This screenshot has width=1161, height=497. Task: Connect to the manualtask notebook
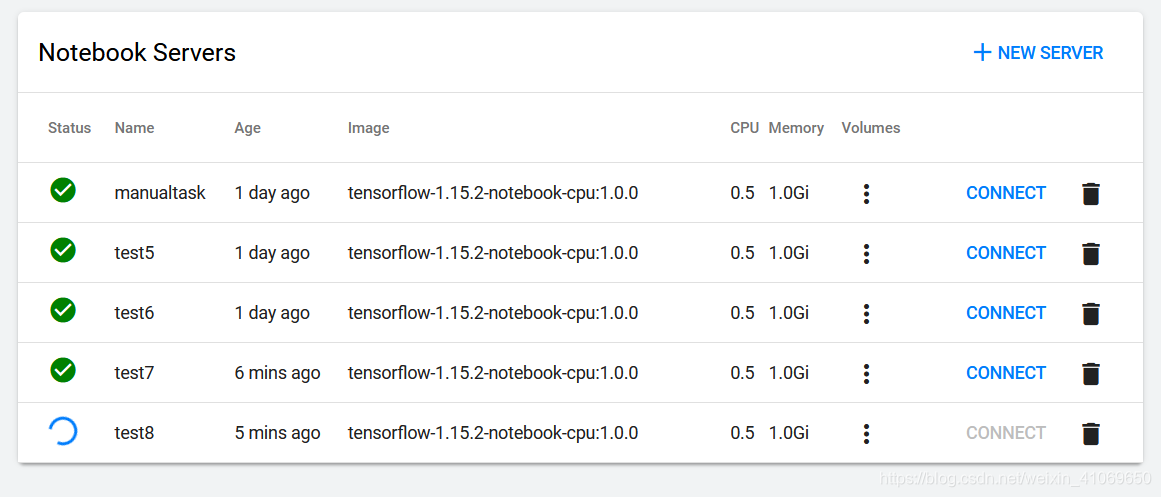tap(1006, 193)
